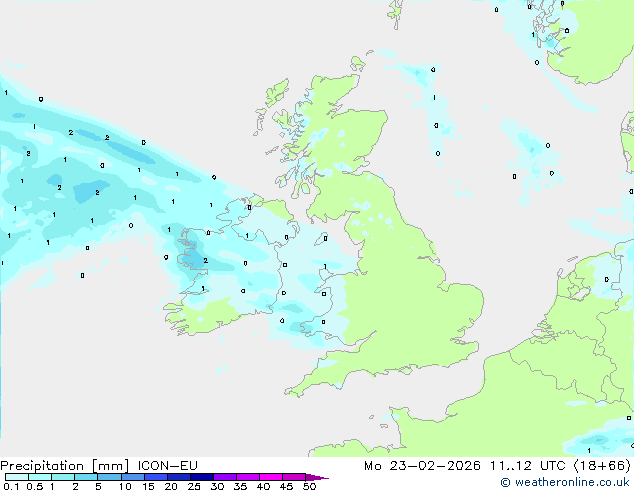Click the 35–40 mm magenta legend swatch
This screenshot has width=634, height=490.
(x=248, y=477)
